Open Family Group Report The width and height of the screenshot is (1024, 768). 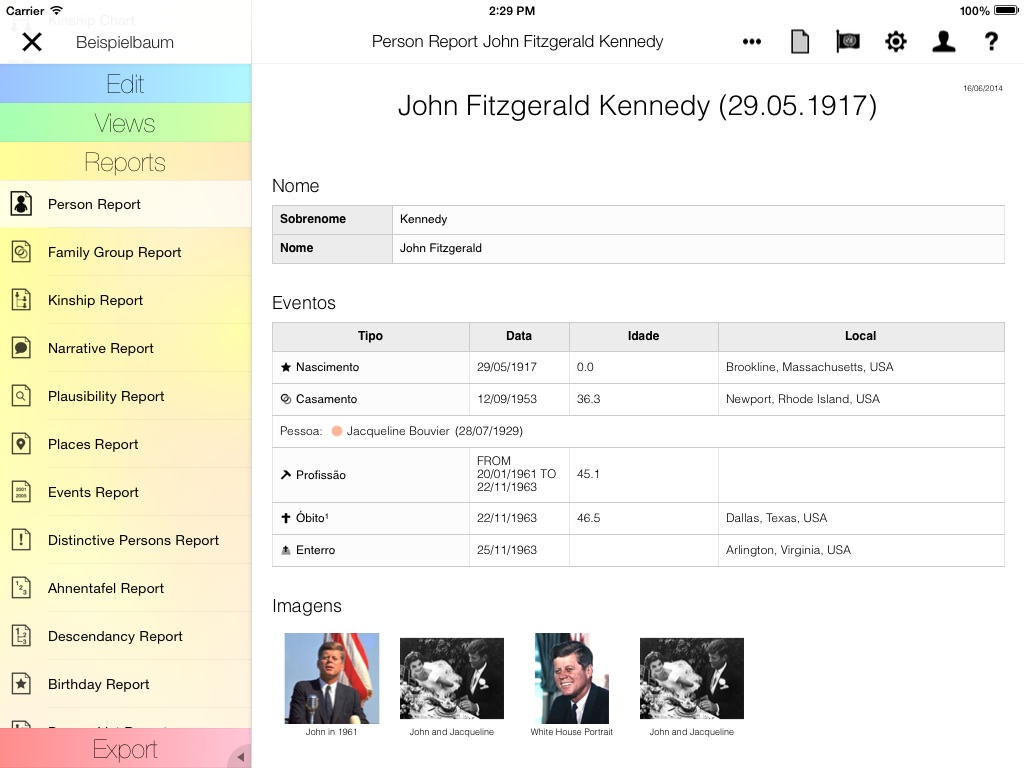tap(125, 252)
